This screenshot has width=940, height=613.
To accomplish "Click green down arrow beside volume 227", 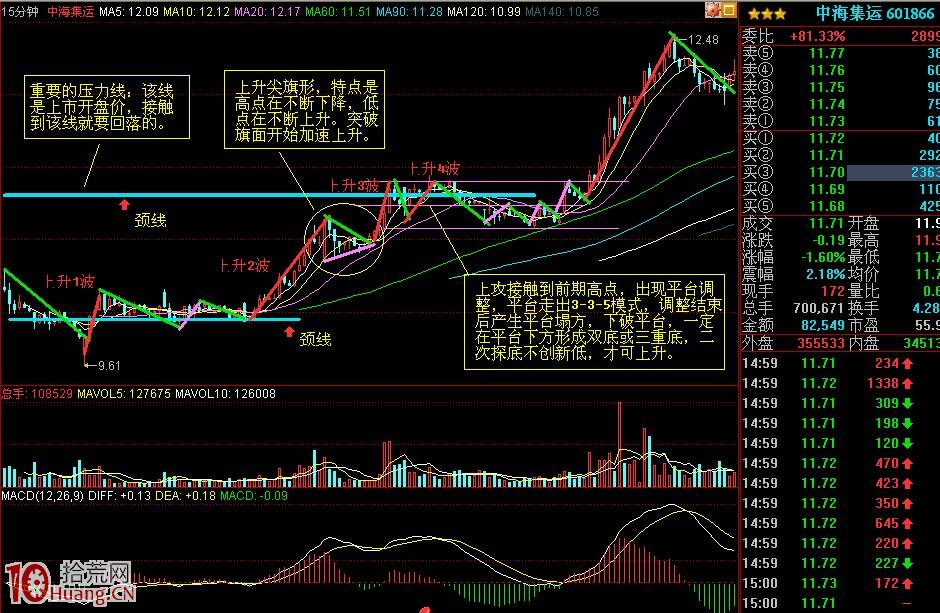I will 907,563.
